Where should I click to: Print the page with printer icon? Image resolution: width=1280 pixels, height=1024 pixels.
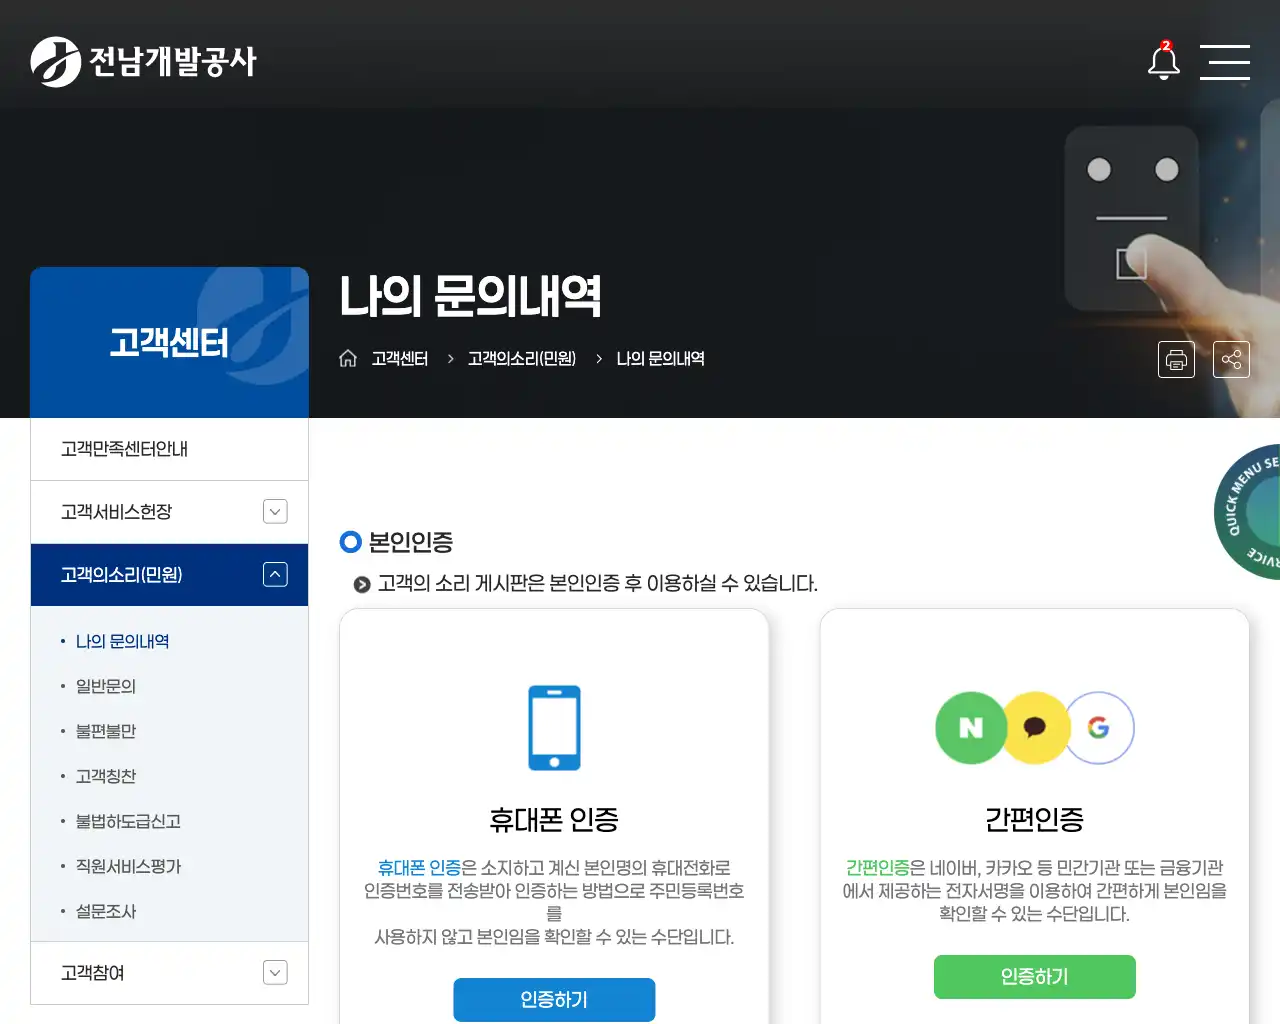tap(1176, 359)
